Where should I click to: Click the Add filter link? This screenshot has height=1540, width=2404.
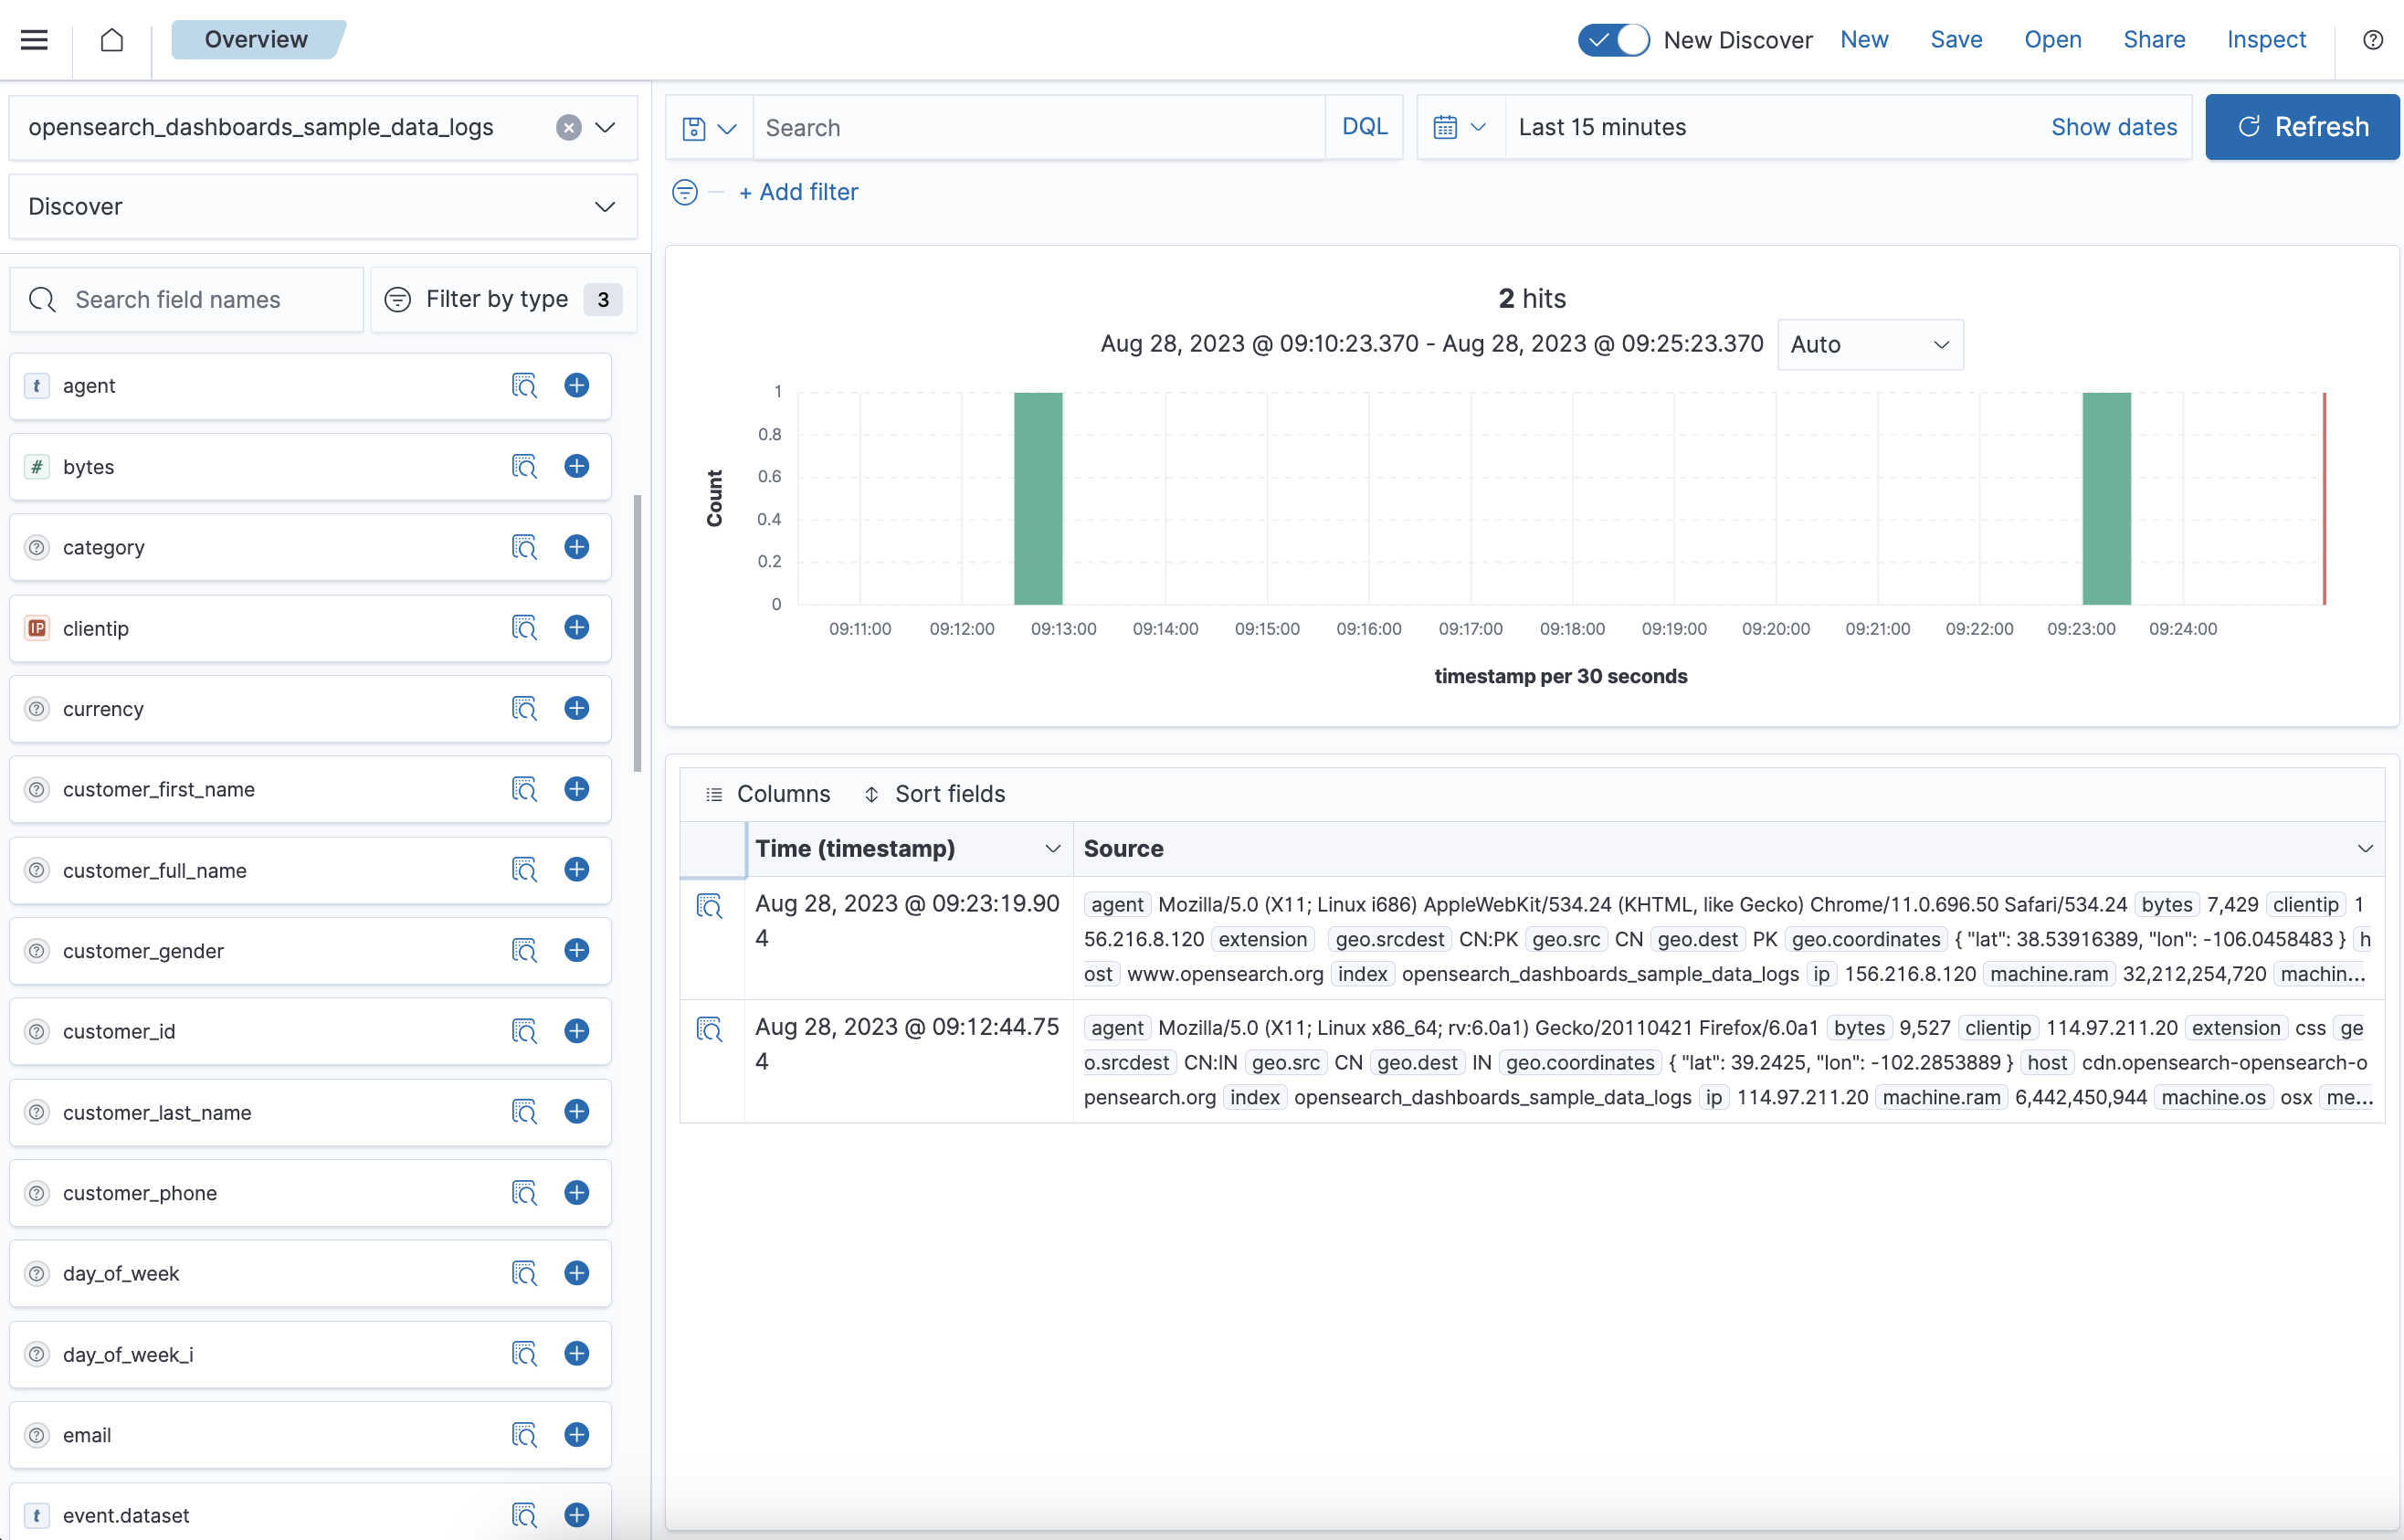(798, 192)
